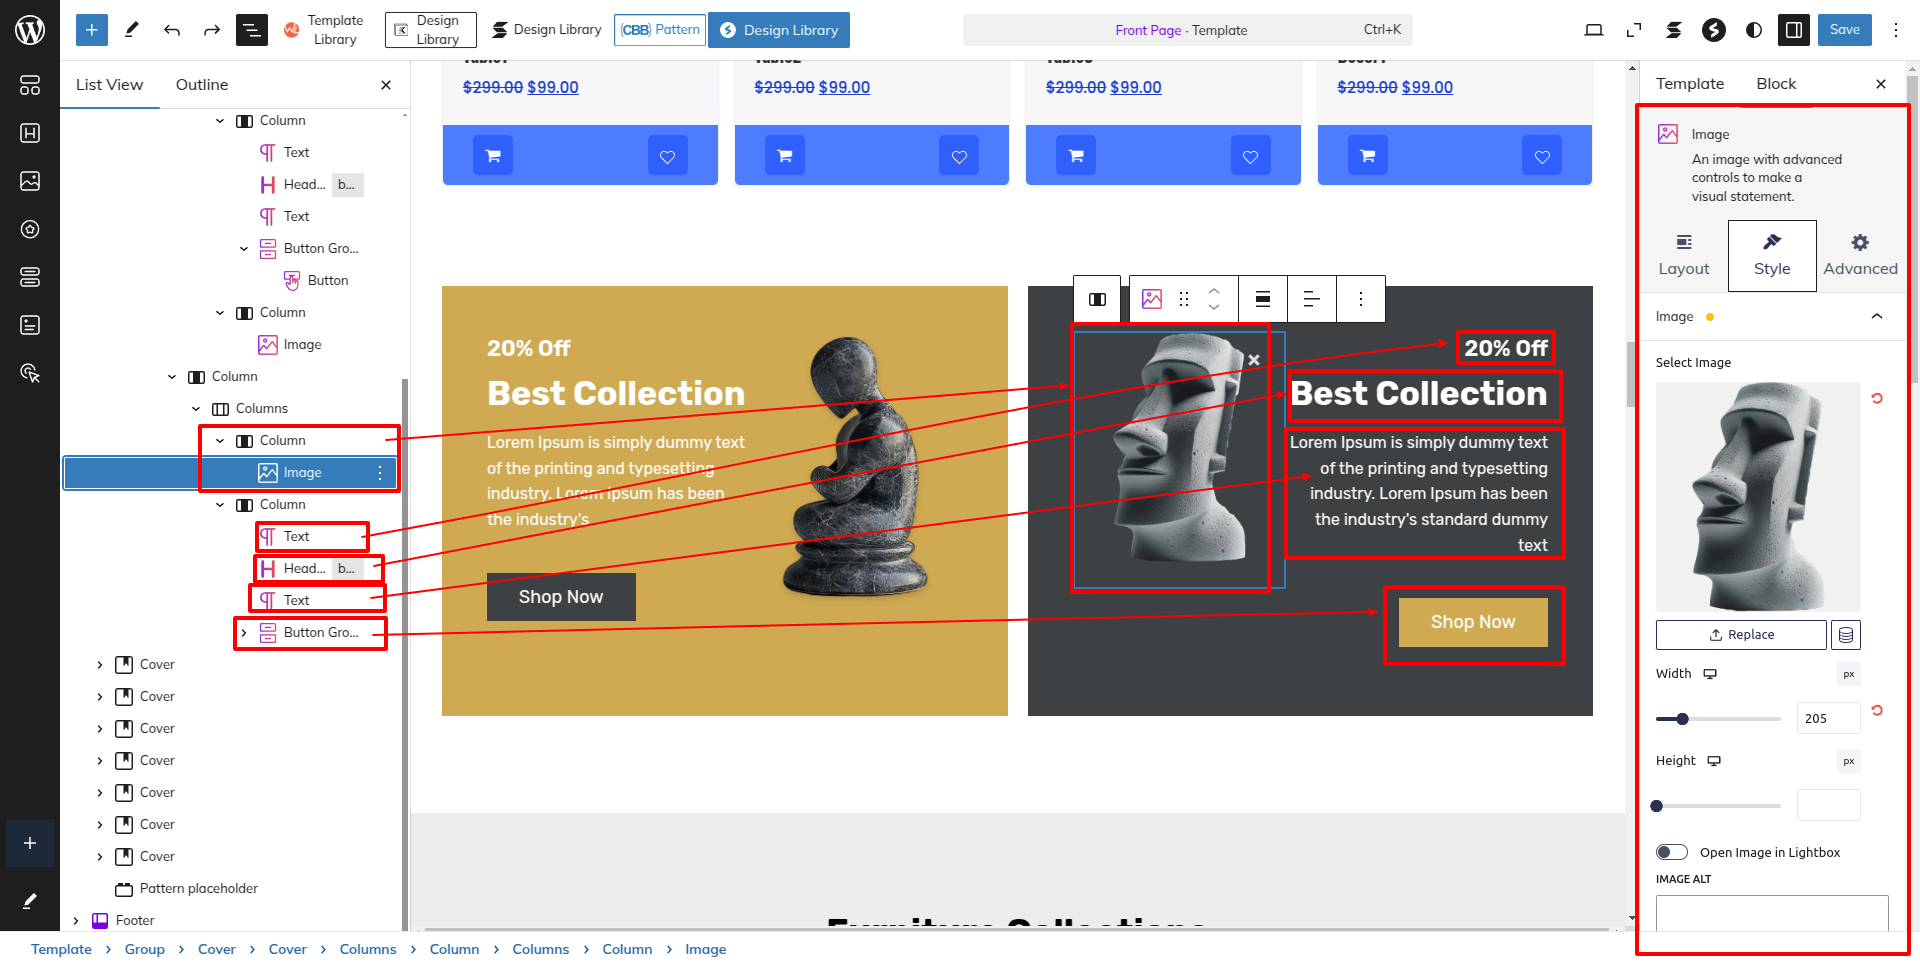
Task: Expand the Button Group tree item
Action: (x=244, y=633)
